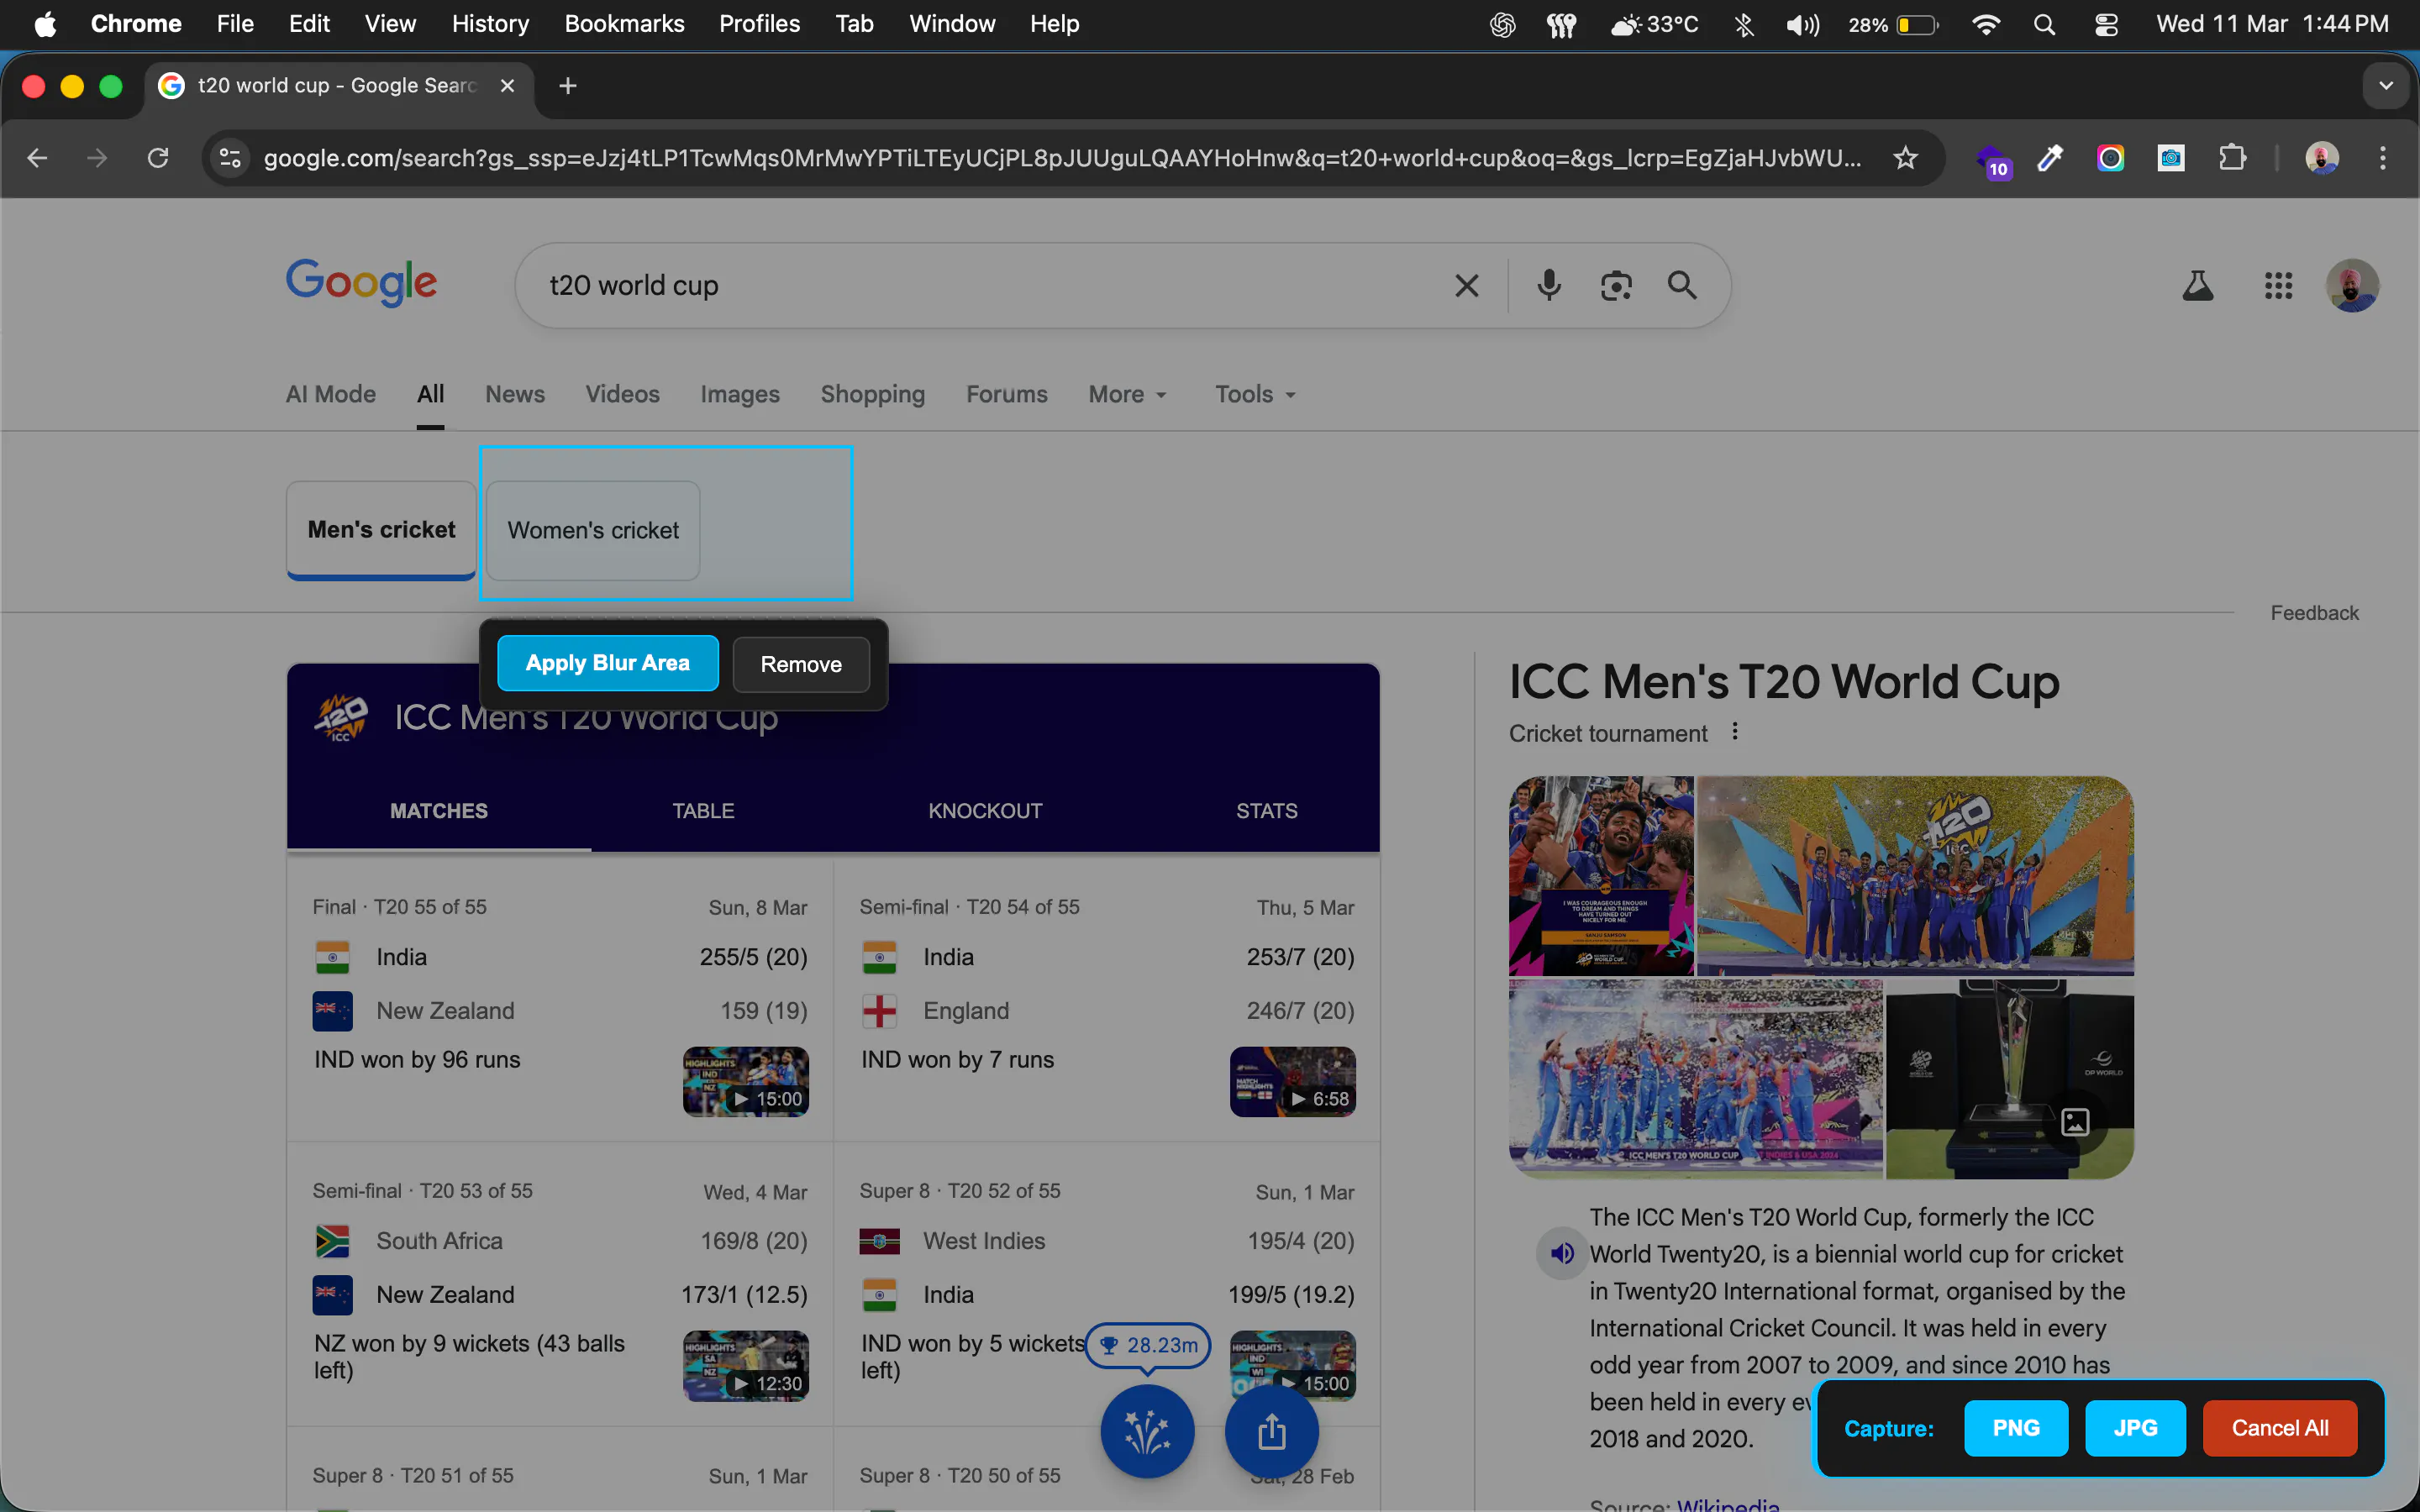Open Search Labs flask icon
Viewport: 2420px width, 1512px height.
(x=2197, y=286)
